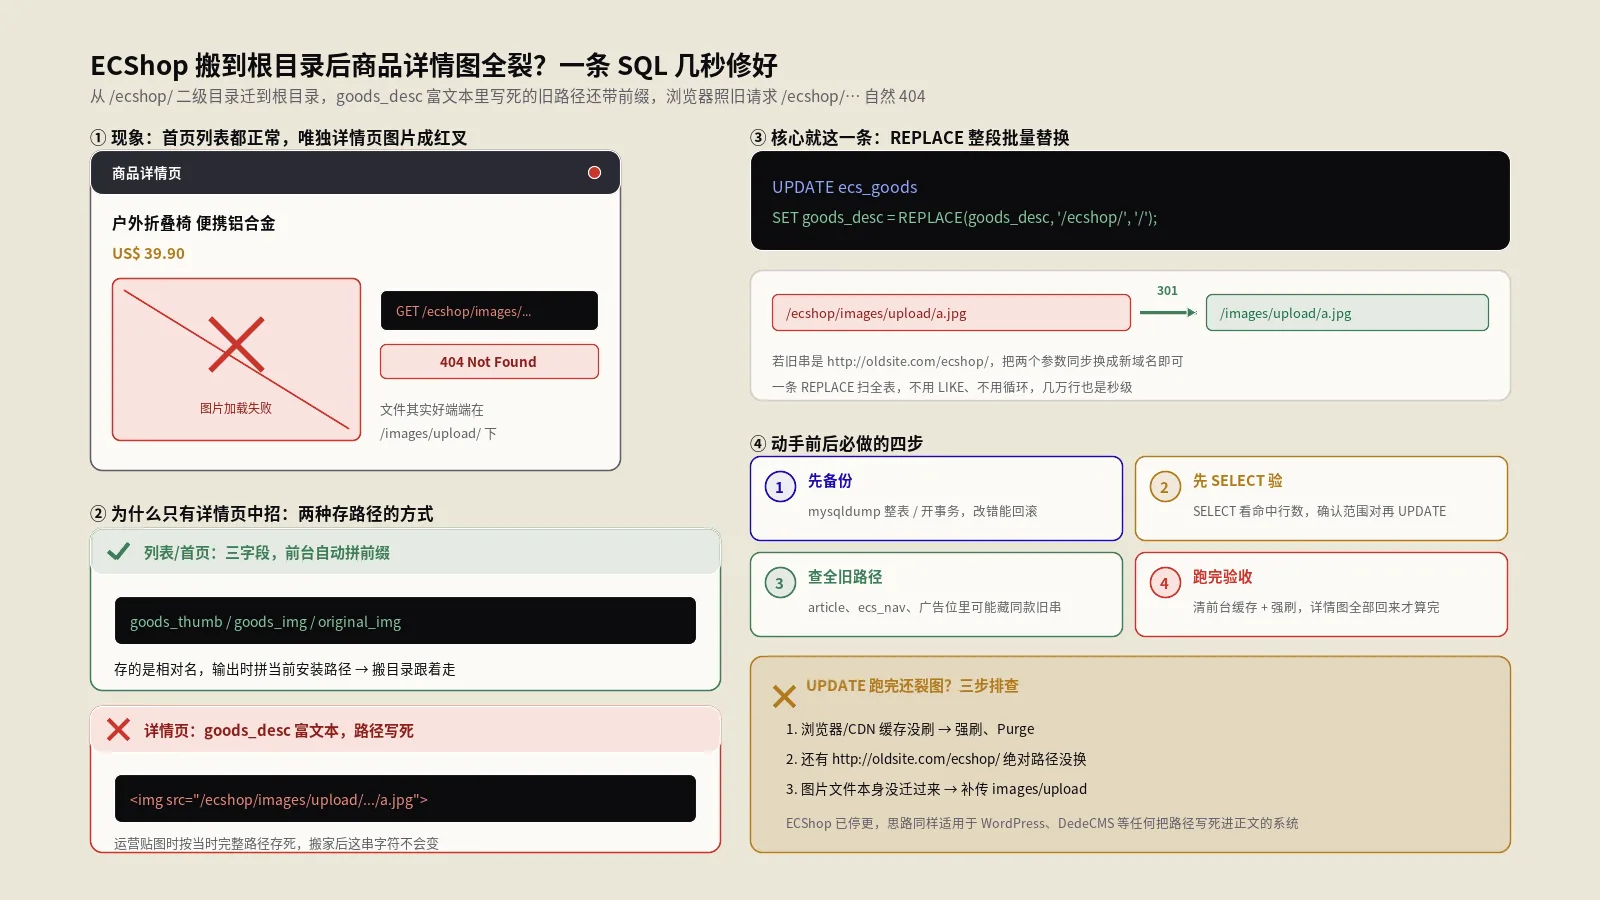Click the price US$ 39.90

pos(148,253)
